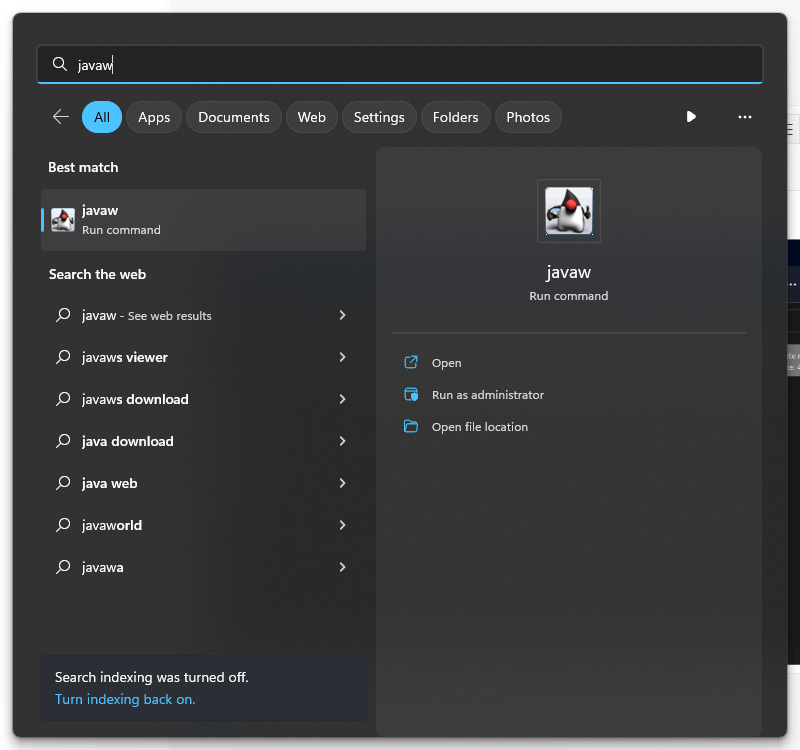Expand the javawa chevron

(x=342, y=567)
